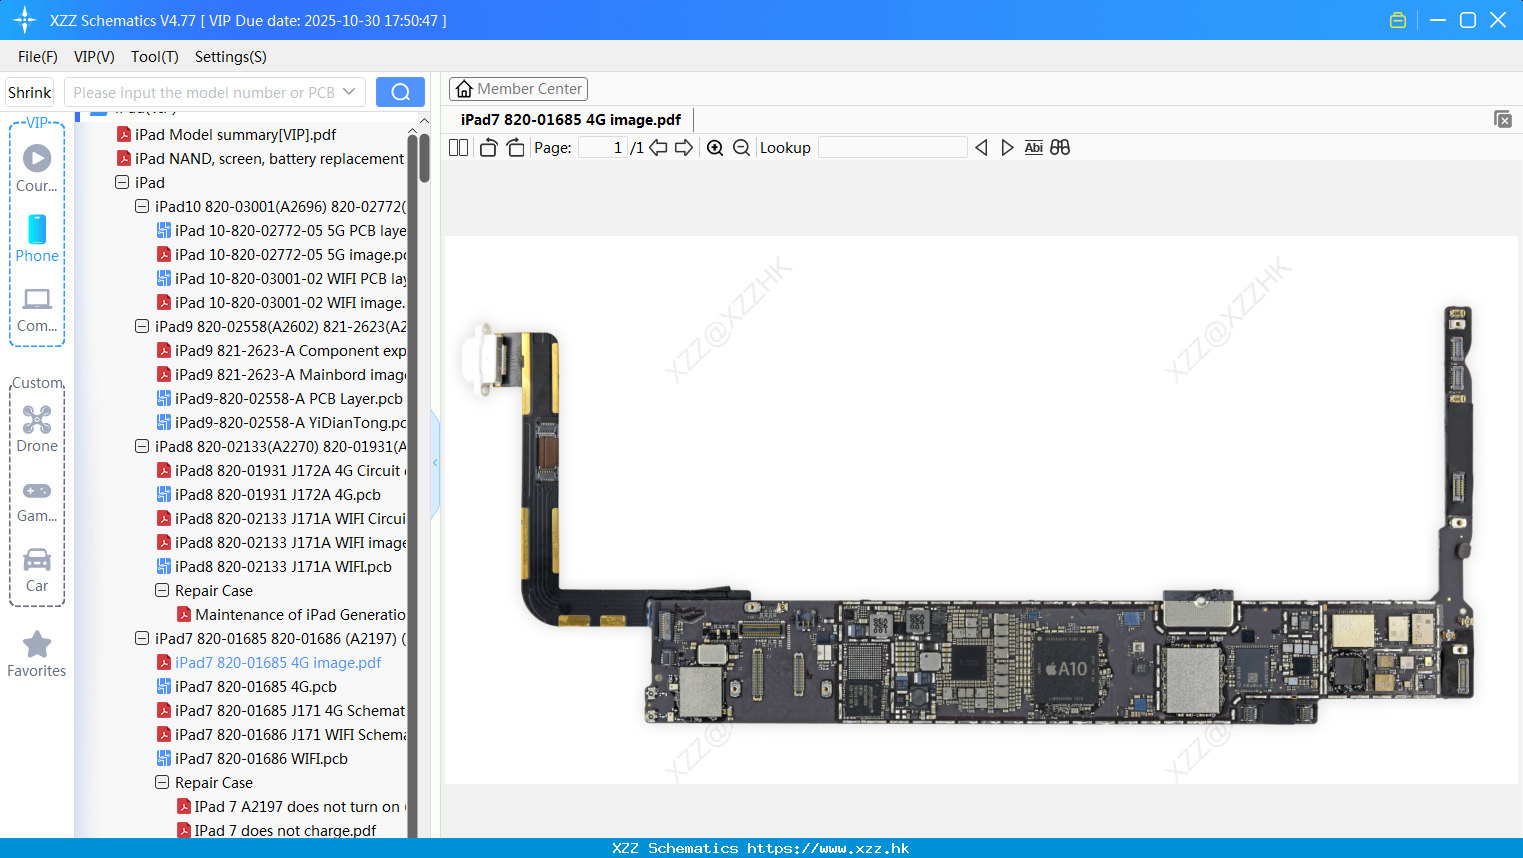Collapse the sidebar with splitter handle
Image resolution: width=1523 pixels, height=858 pixels.
coord(435,463)
